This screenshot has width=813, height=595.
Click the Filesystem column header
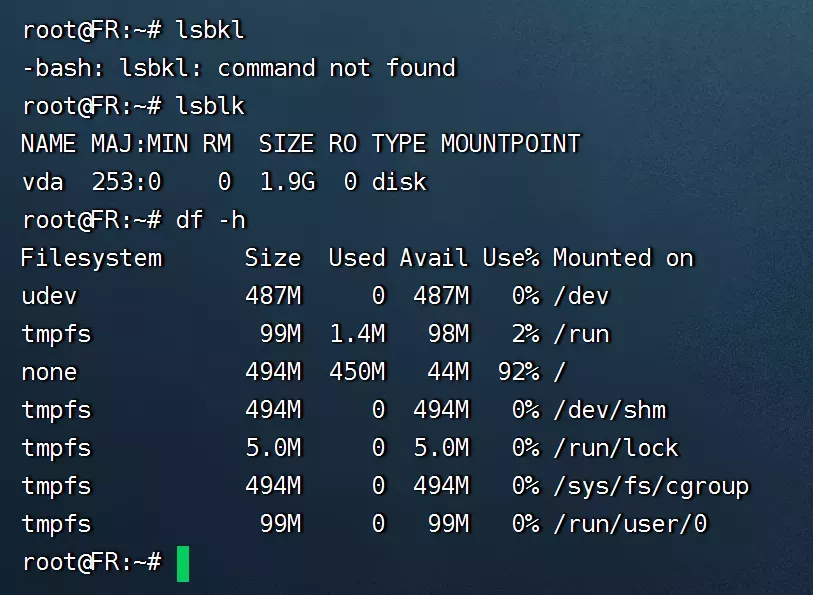pos(91,258)
